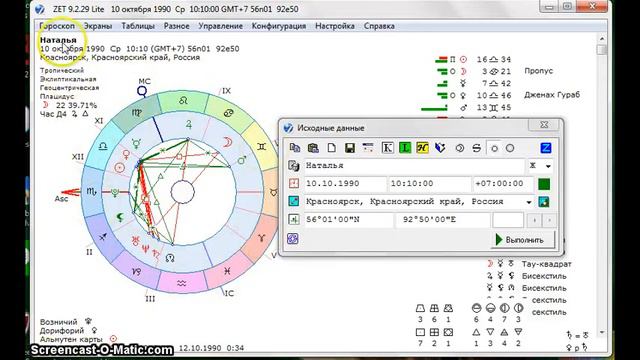Click the green Lilith glyph in the chart

click(120, 218)
